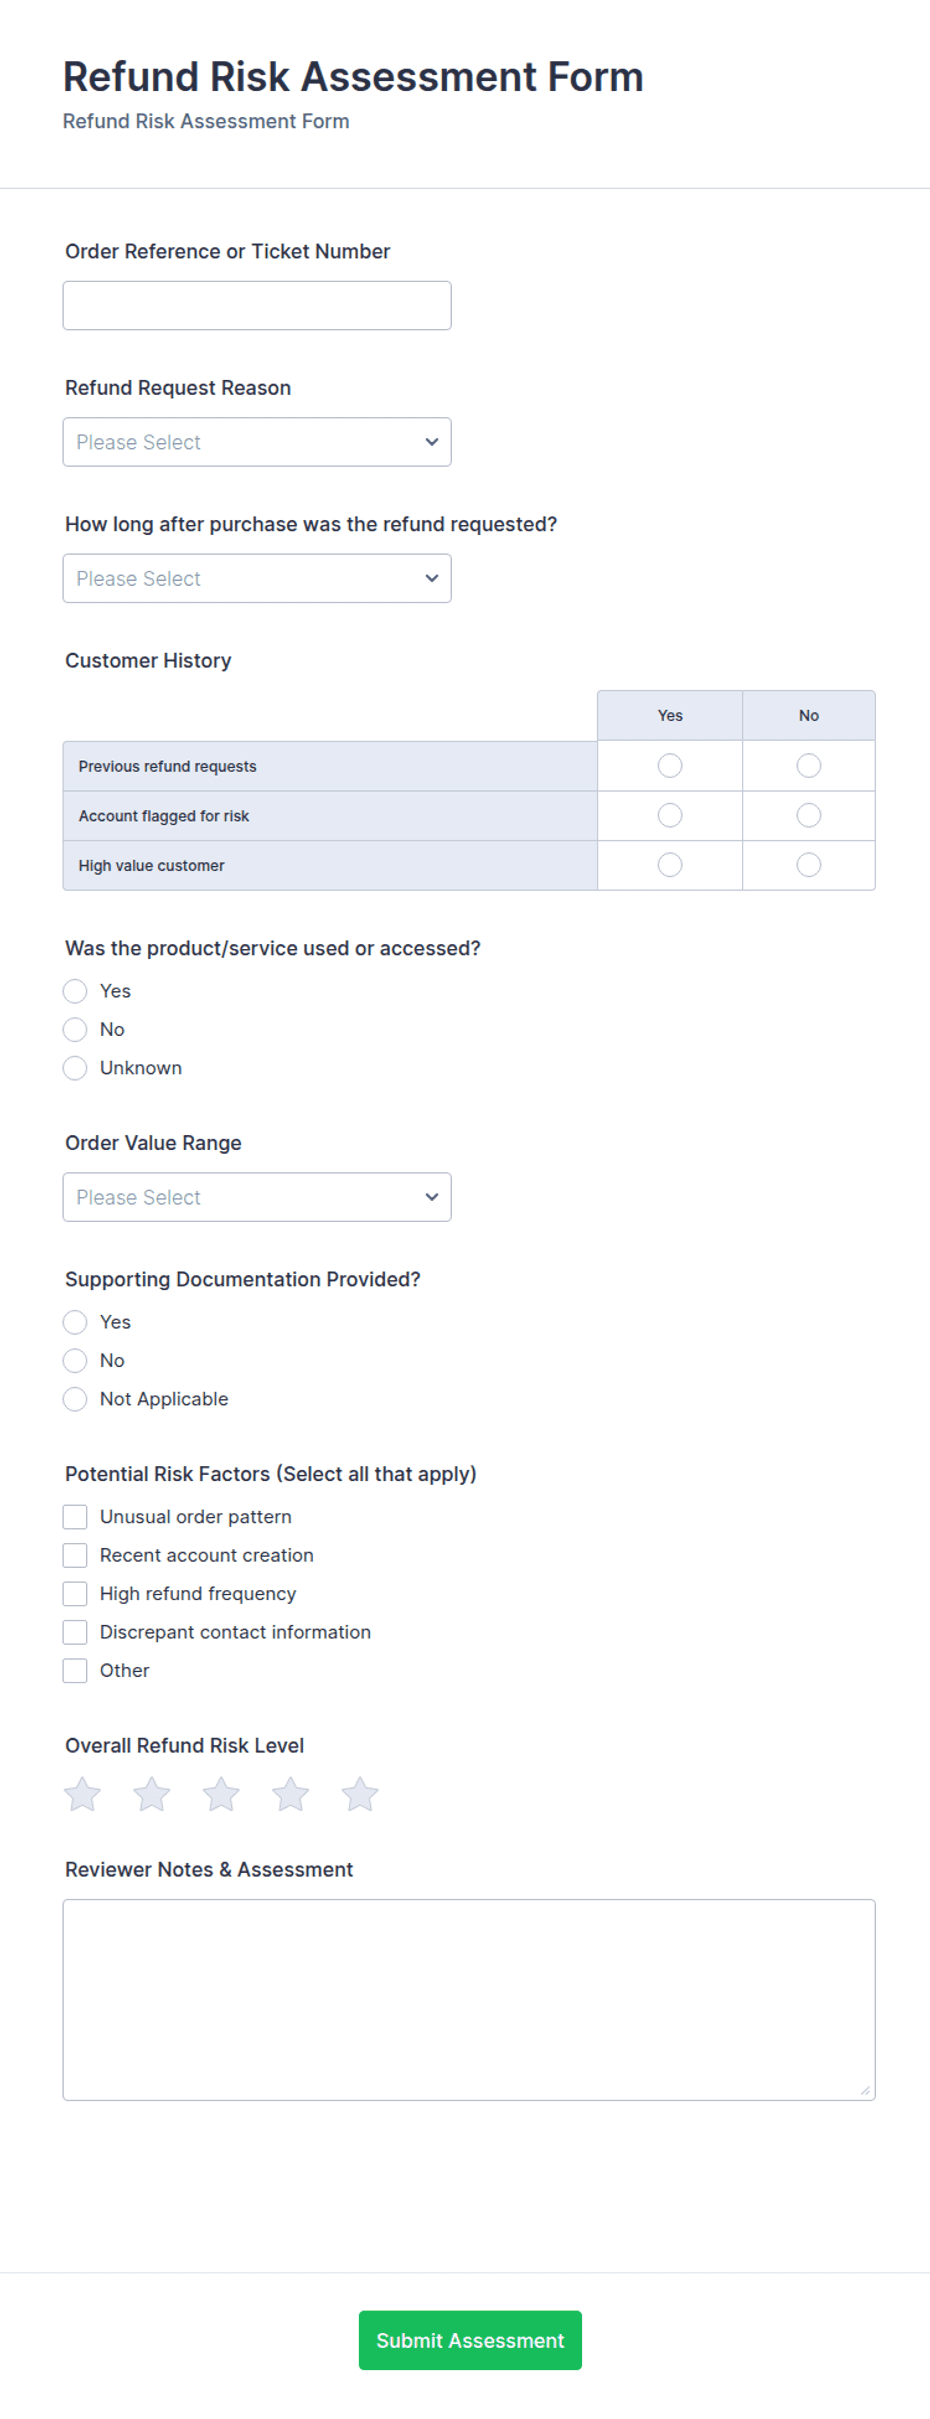The height and width of the screenshot is (2419, 930).
Task: Open the Order Value Range dropdown
Action: point(257,1197)
